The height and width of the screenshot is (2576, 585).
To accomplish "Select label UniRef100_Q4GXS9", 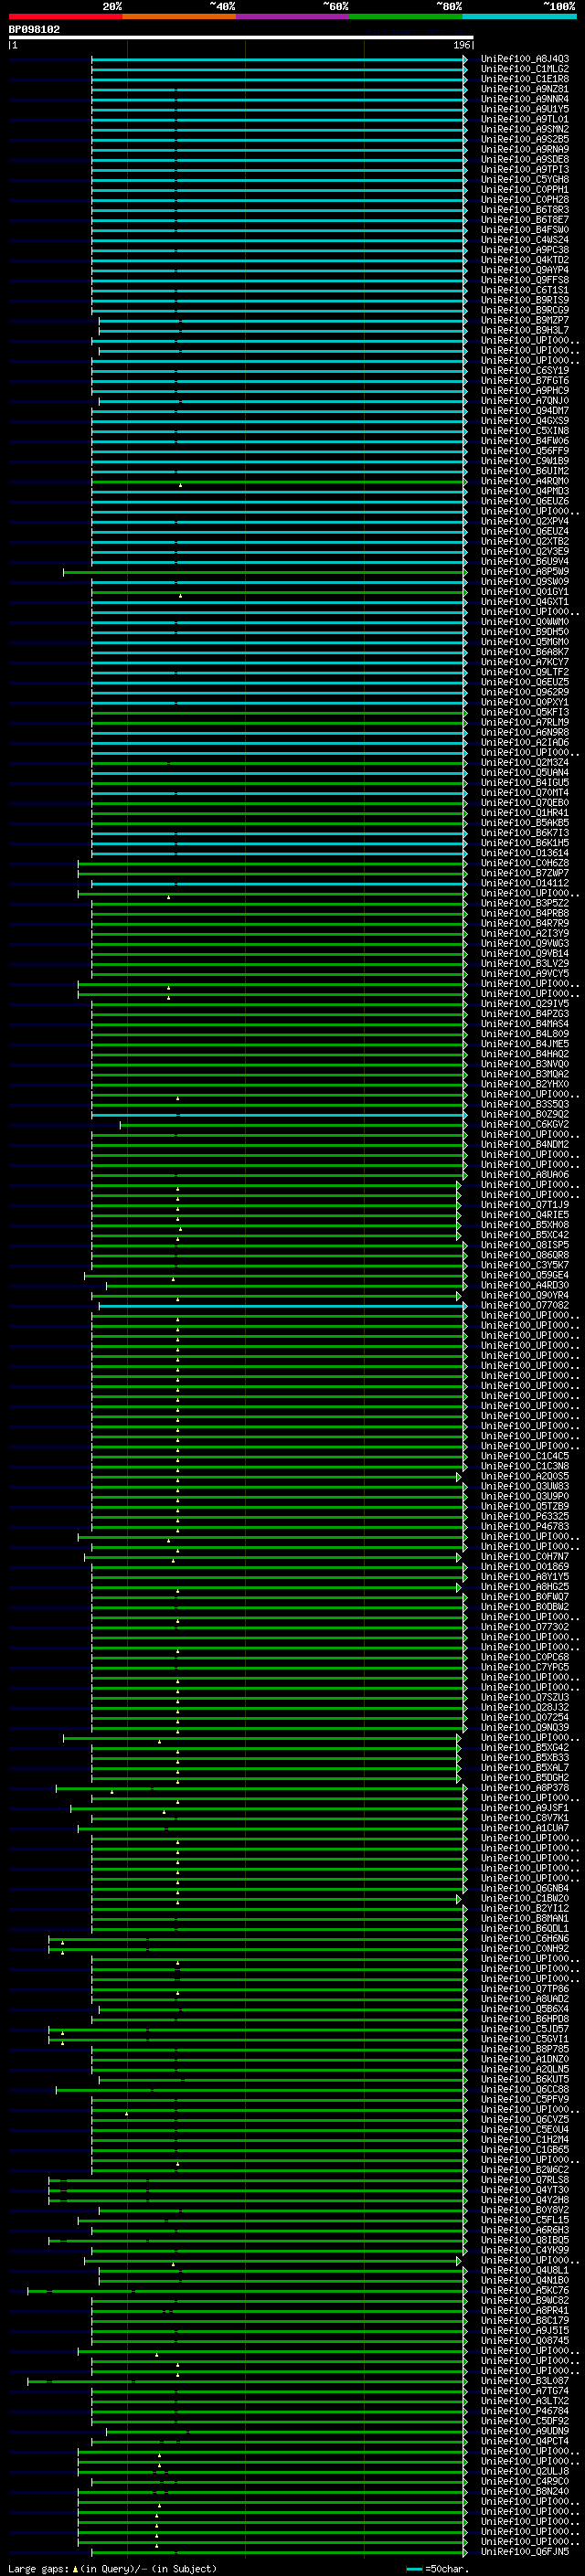I will tap(524, 421).
